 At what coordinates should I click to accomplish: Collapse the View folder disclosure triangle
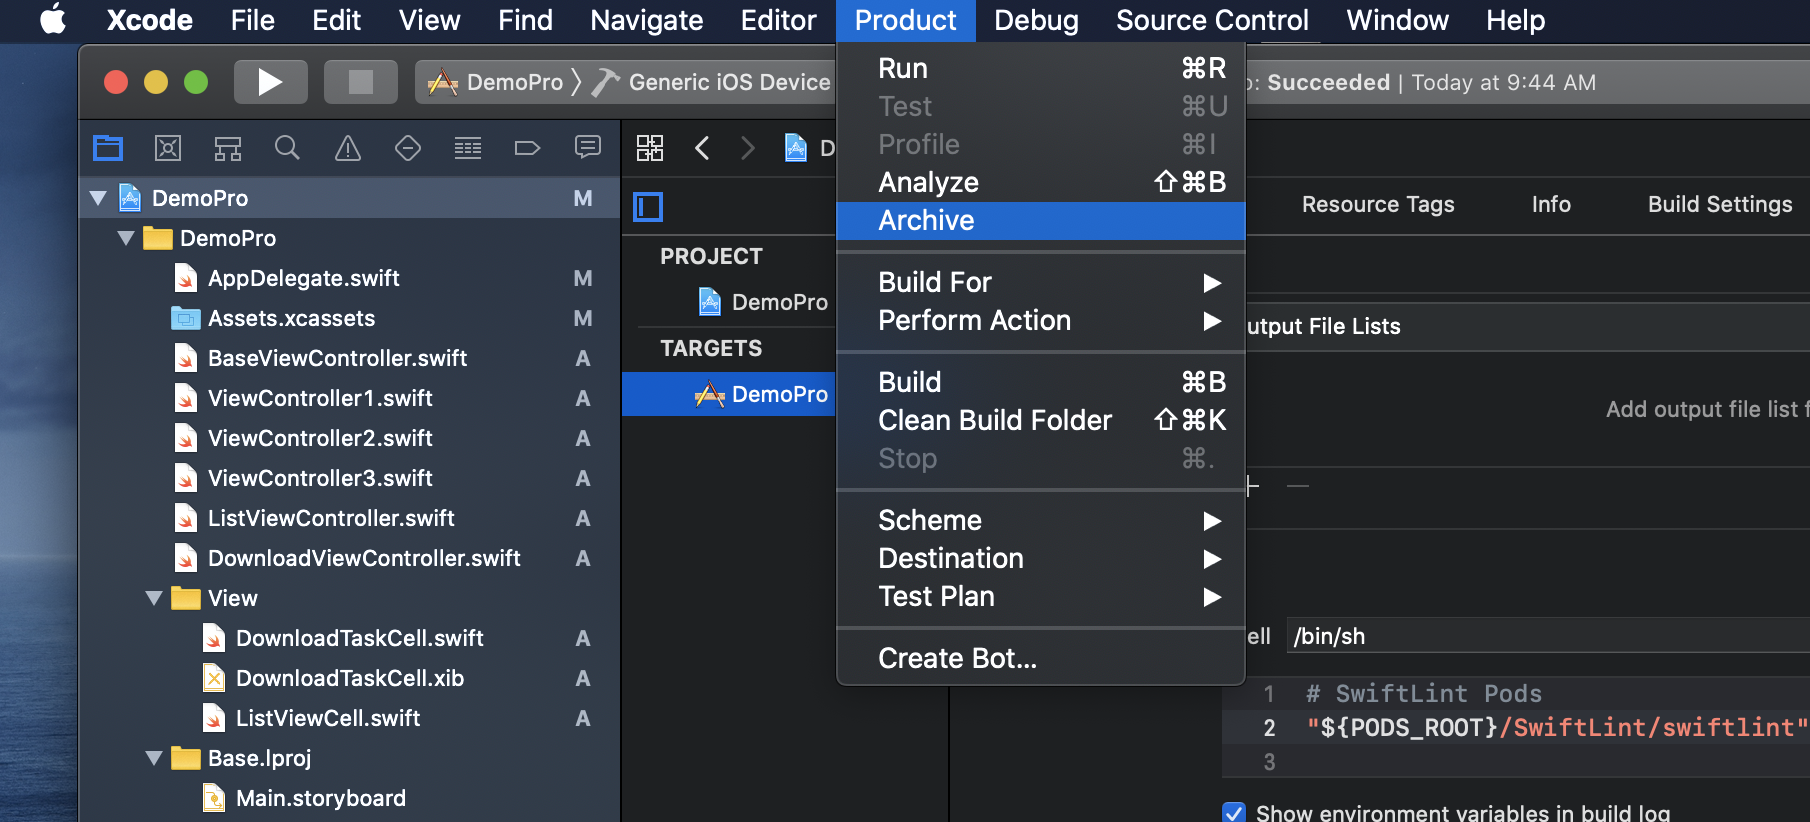tap(154, 598)
